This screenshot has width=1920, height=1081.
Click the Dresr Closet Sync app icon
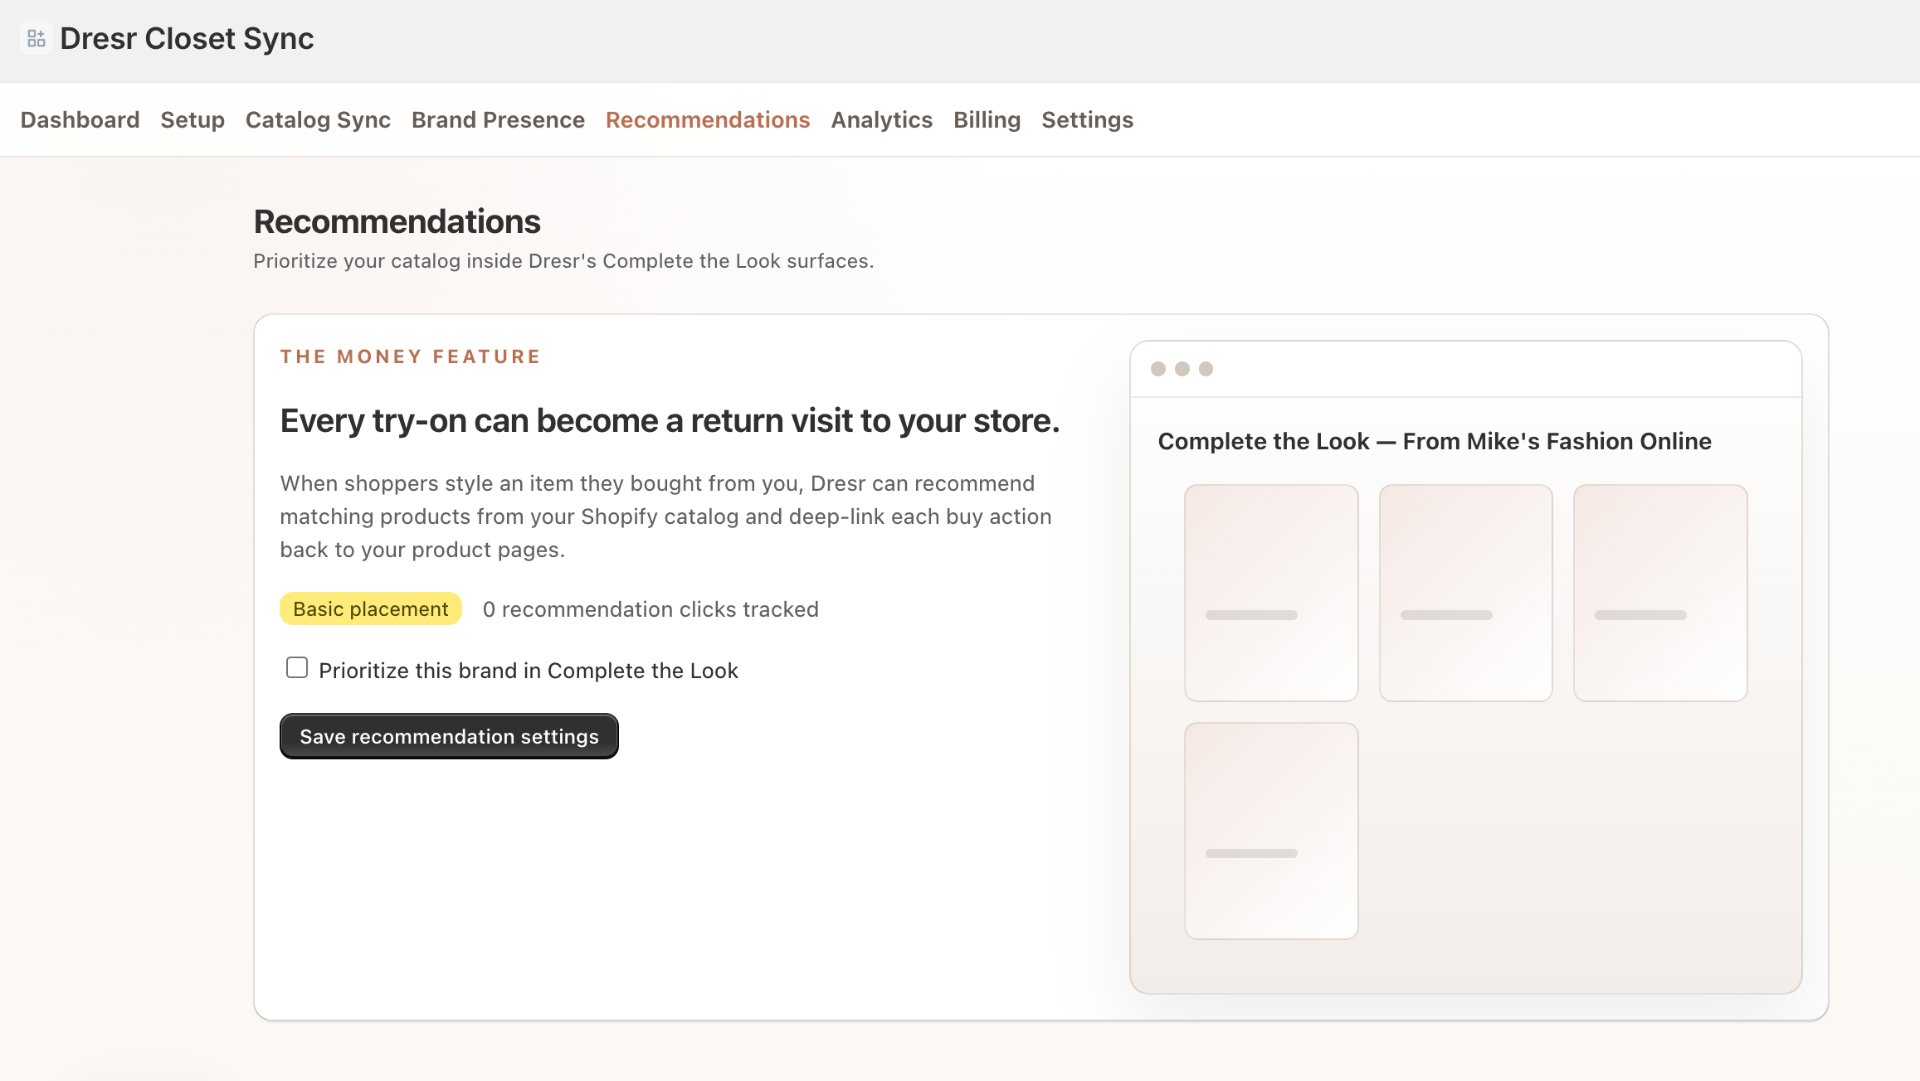pyautogui.click(x=36, y=39)
